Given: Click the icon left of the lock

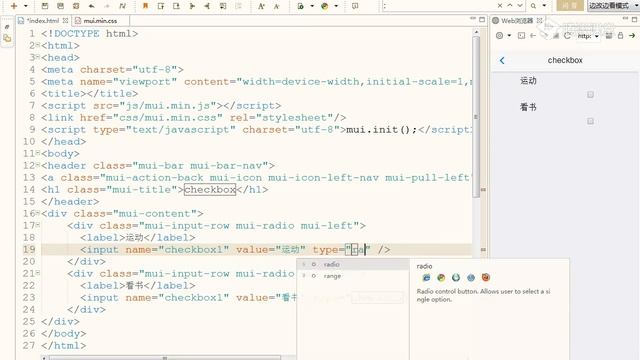Looking at the screenshot, I should point(609,36).
